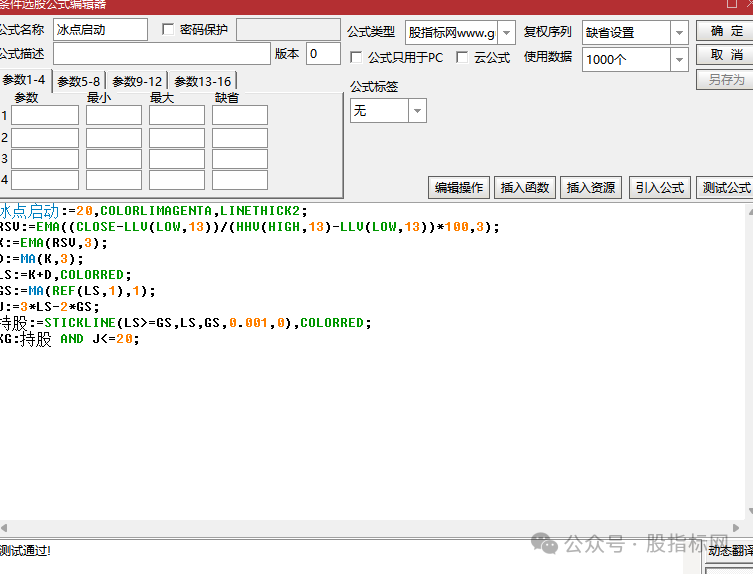Click the editor's scroll-left arrow
The image size is (753, 574).
tap(4, 528)
